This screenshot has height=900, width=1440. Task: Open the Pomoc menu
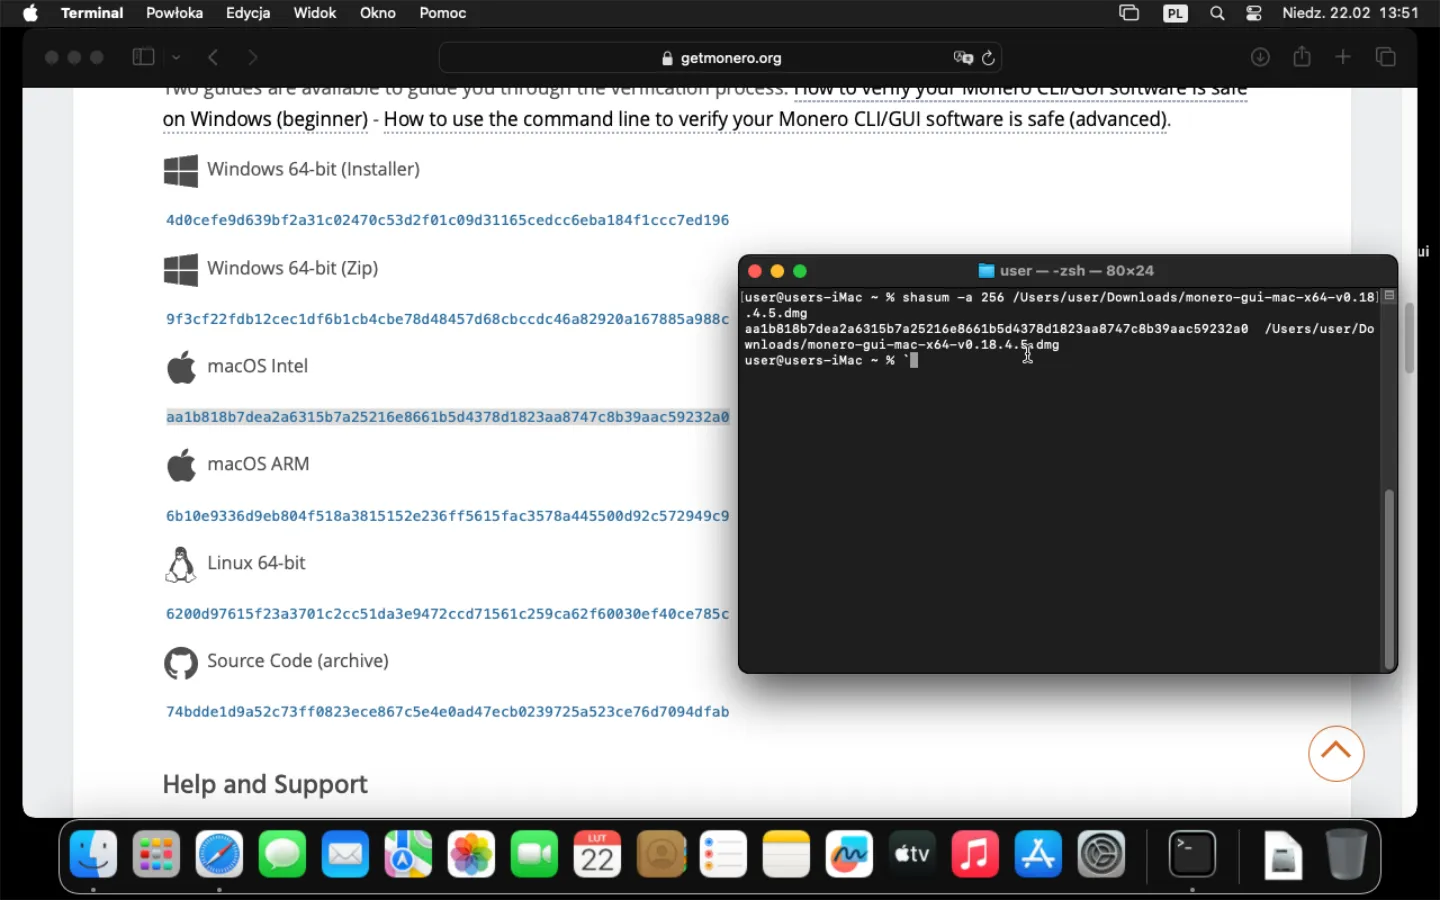[x=443, y=13]
